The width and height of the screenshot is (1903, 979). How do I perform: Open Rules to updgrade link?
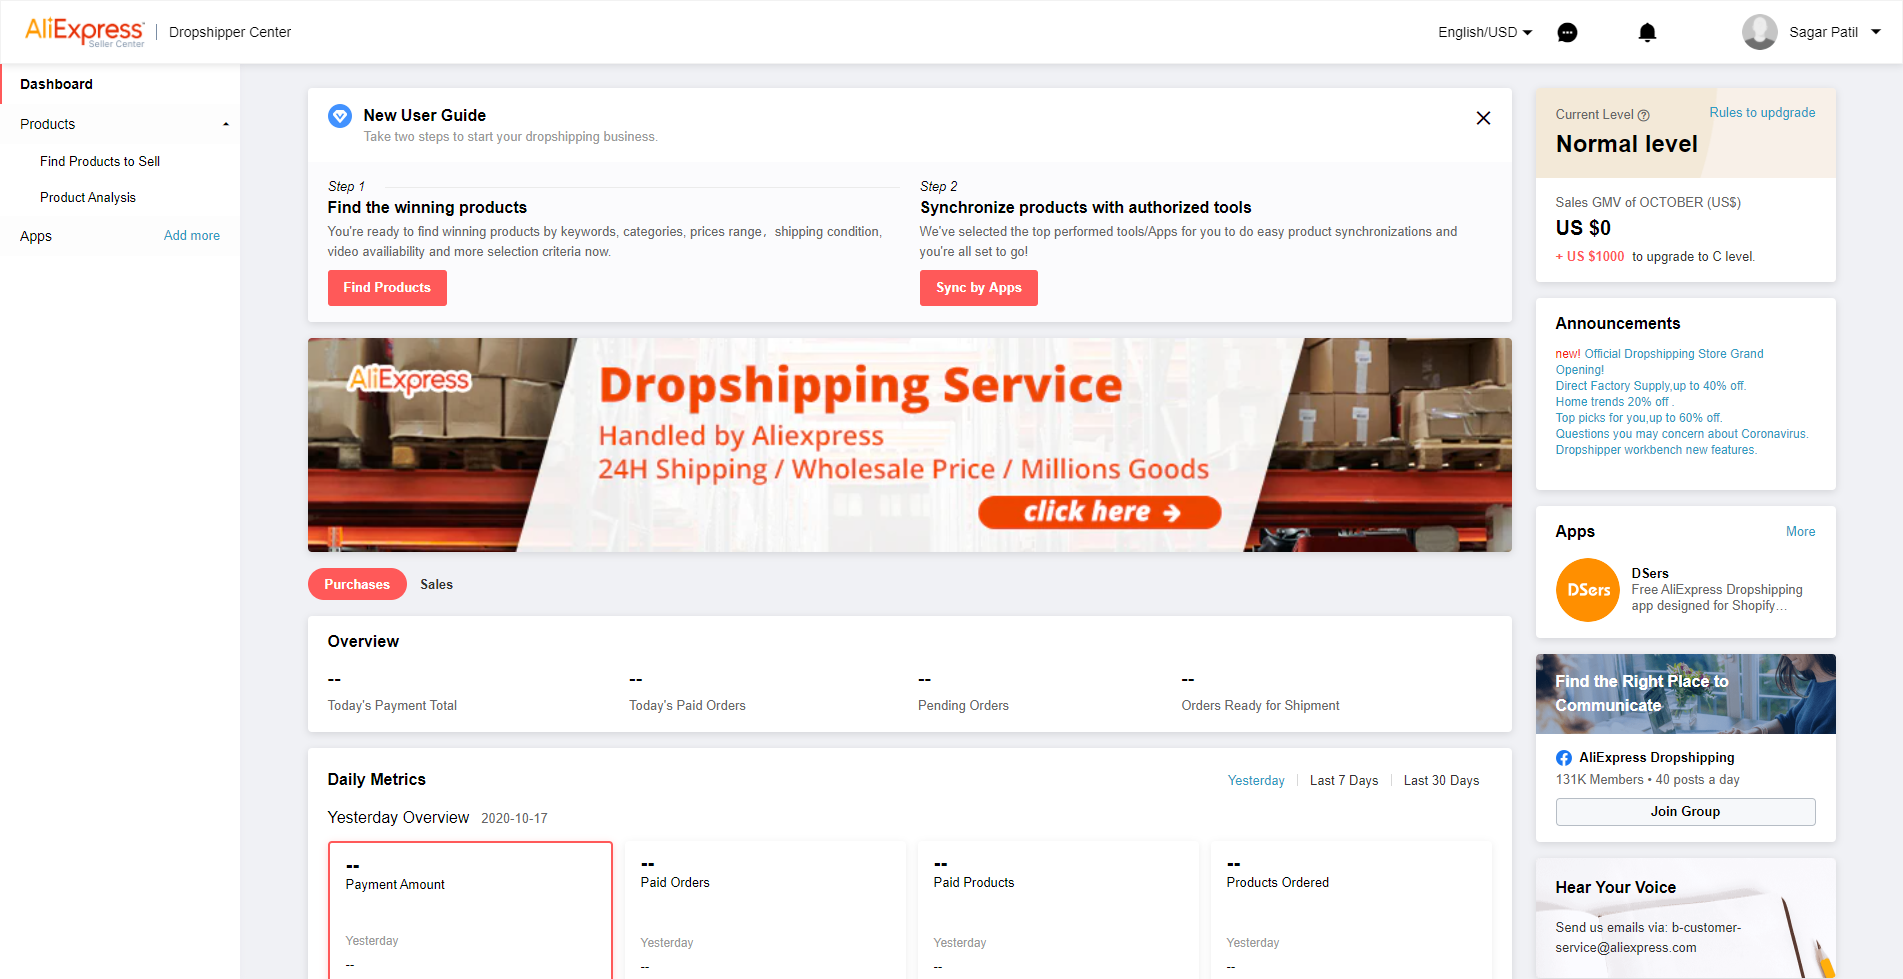pyautogui.click(x=1762, y=113)
